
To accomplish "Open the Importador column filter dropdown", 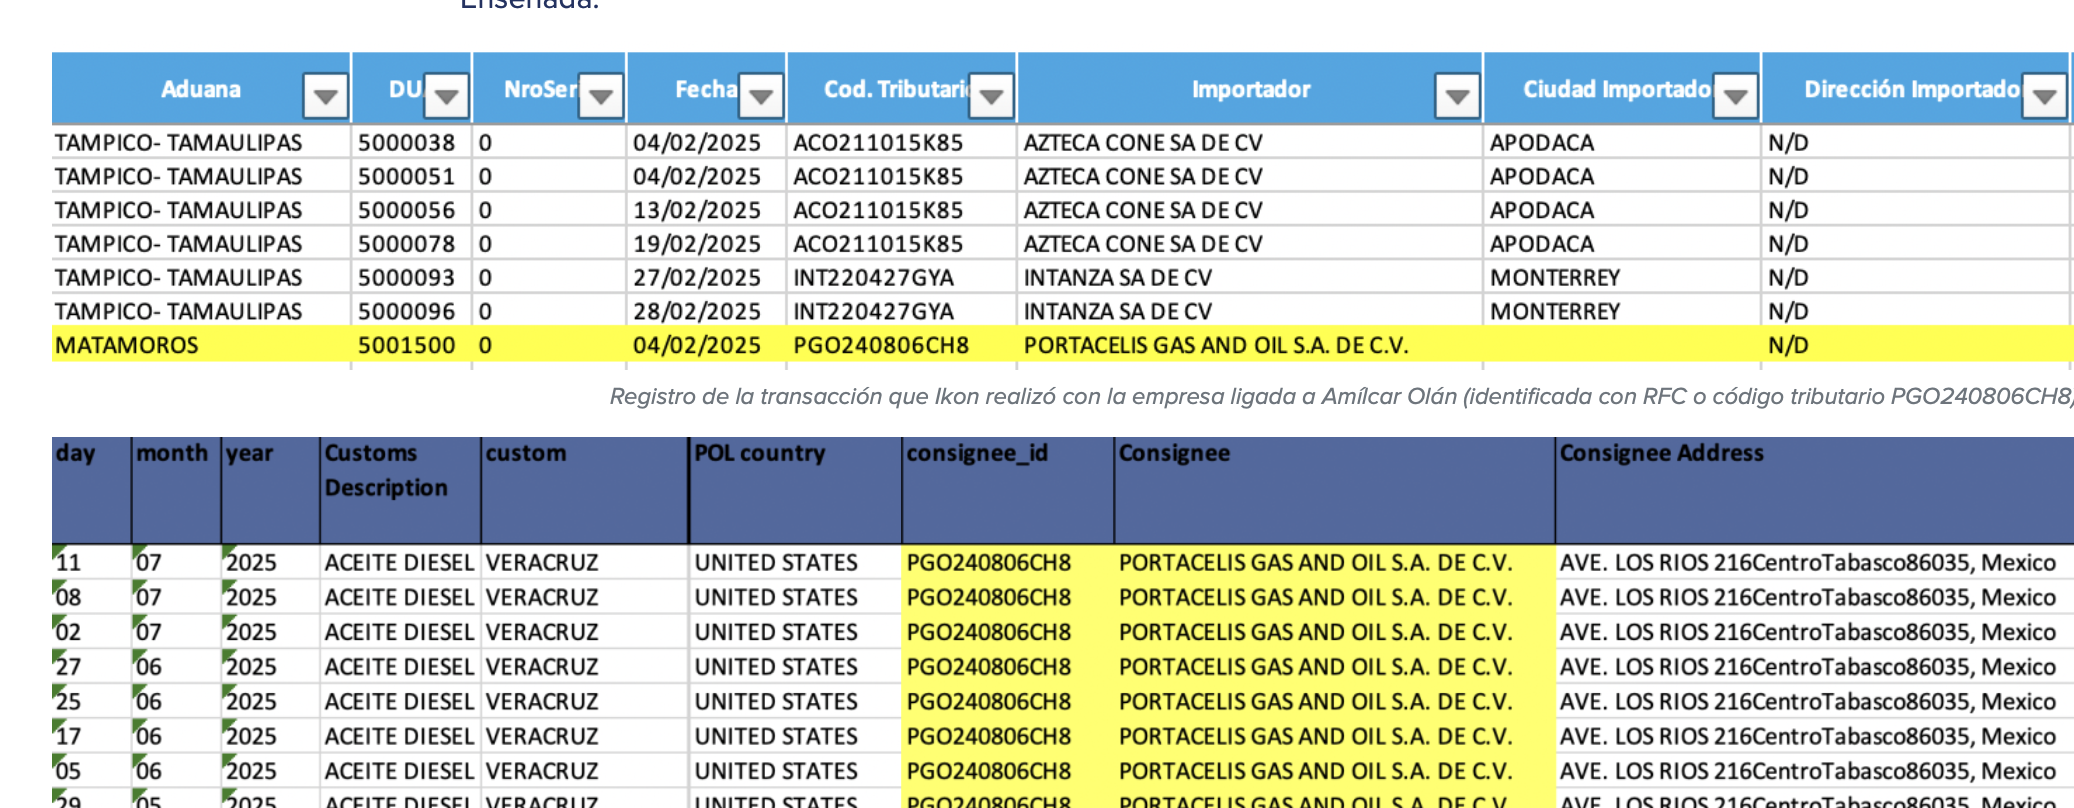I will click(1457, 97).
